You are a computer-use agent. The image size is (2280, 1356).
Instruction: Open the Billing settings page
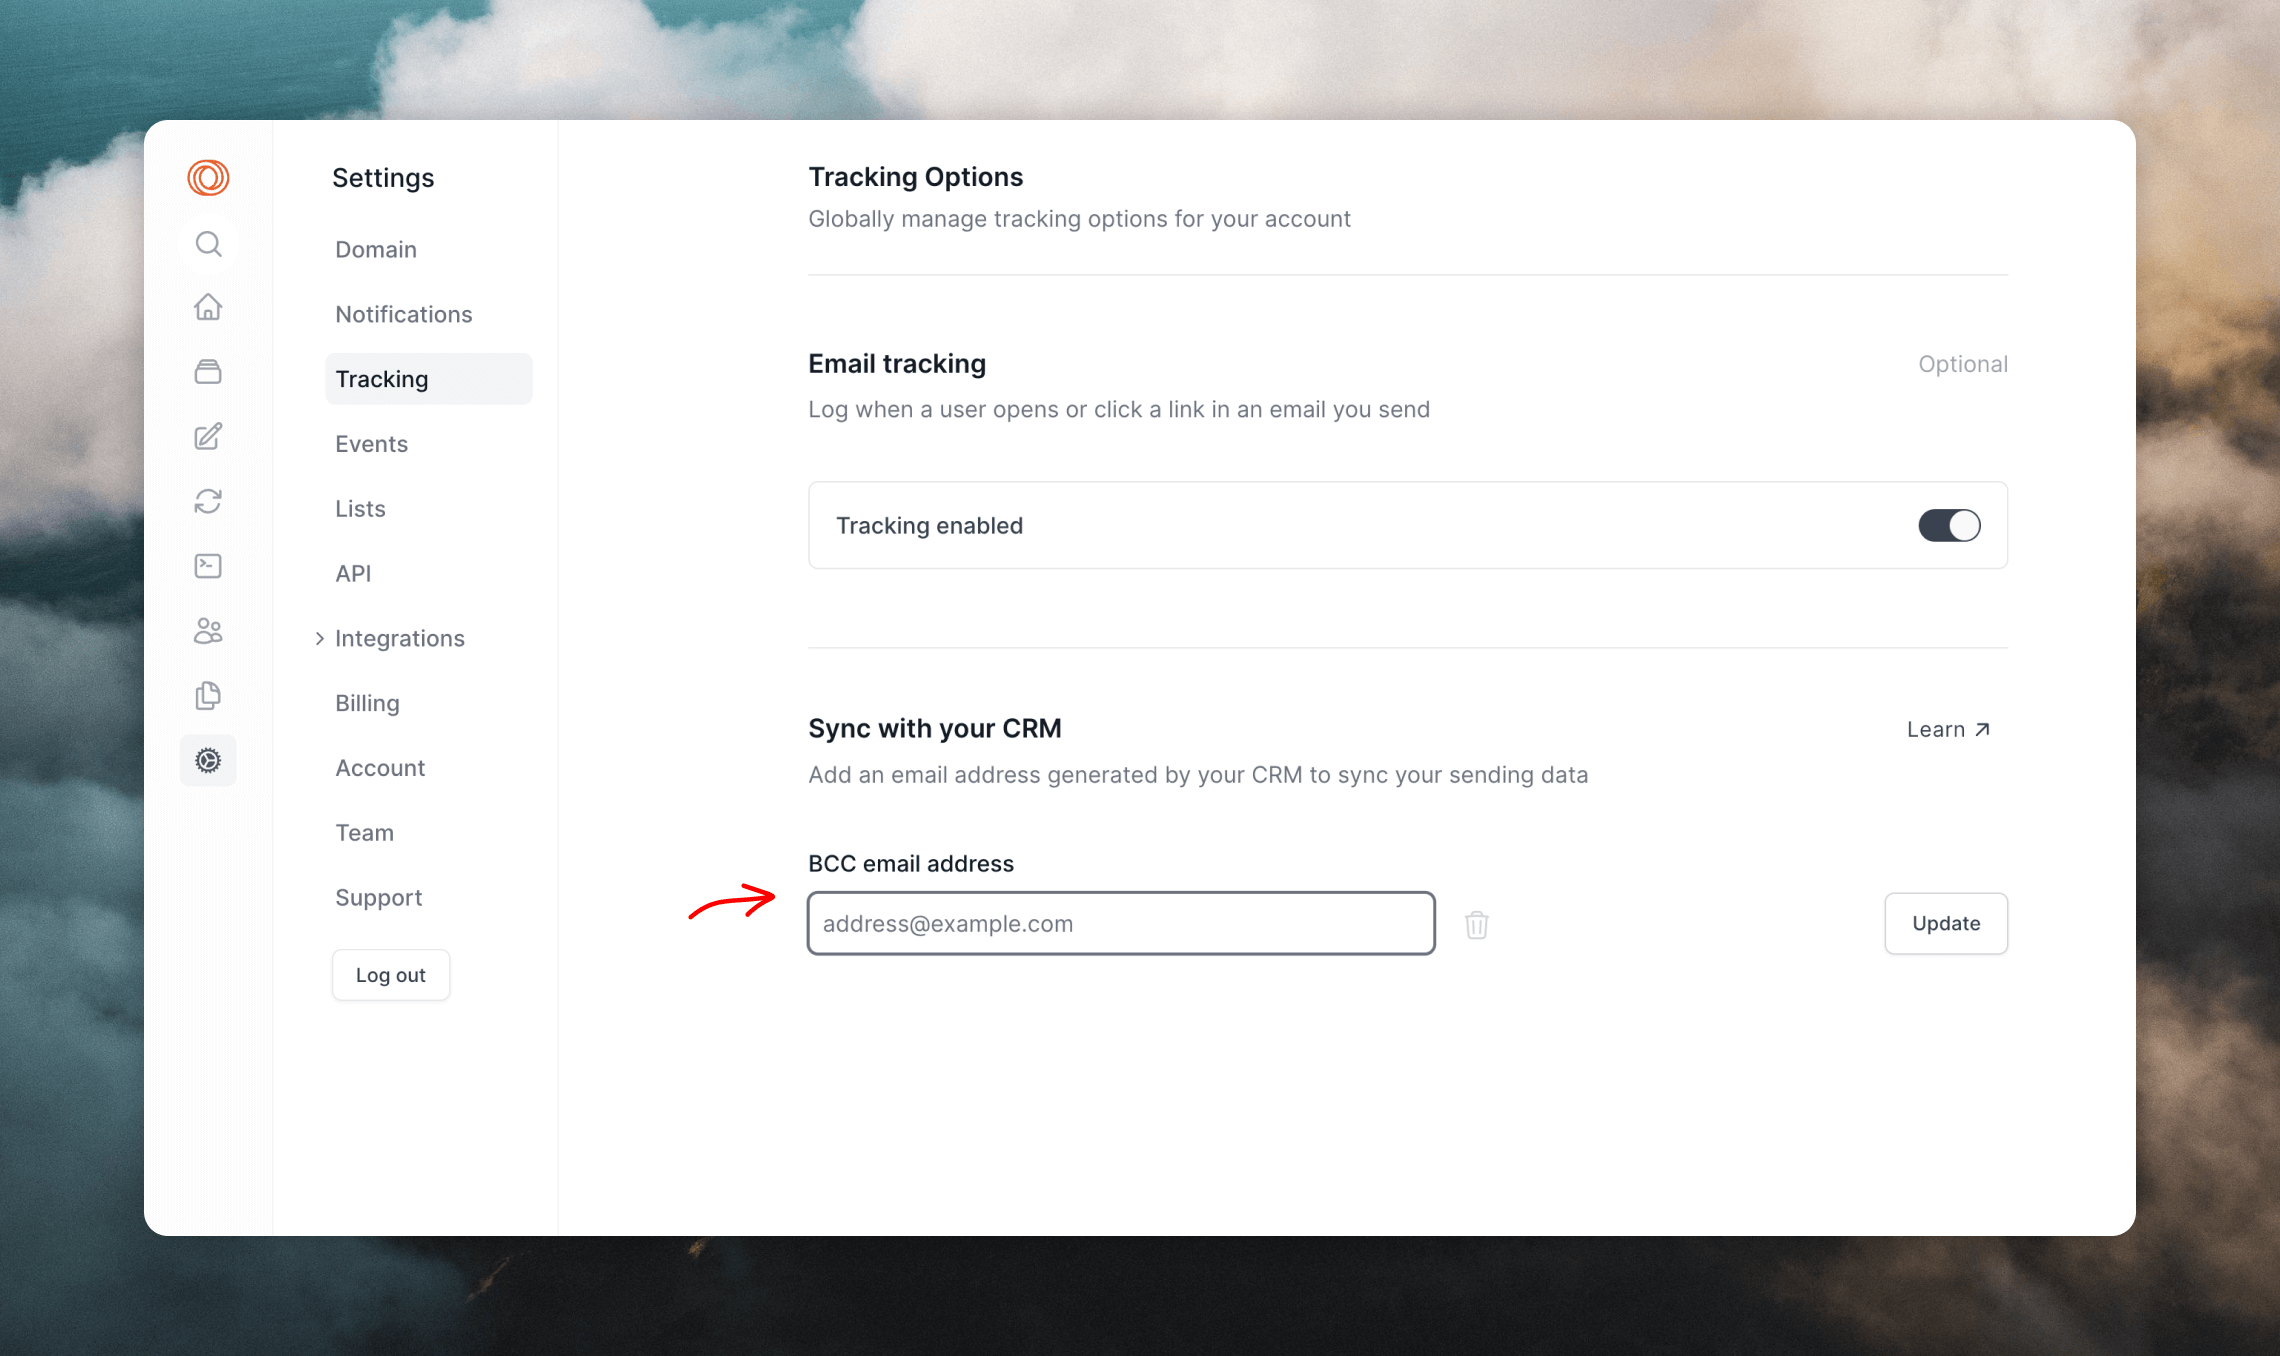(367, 703)
